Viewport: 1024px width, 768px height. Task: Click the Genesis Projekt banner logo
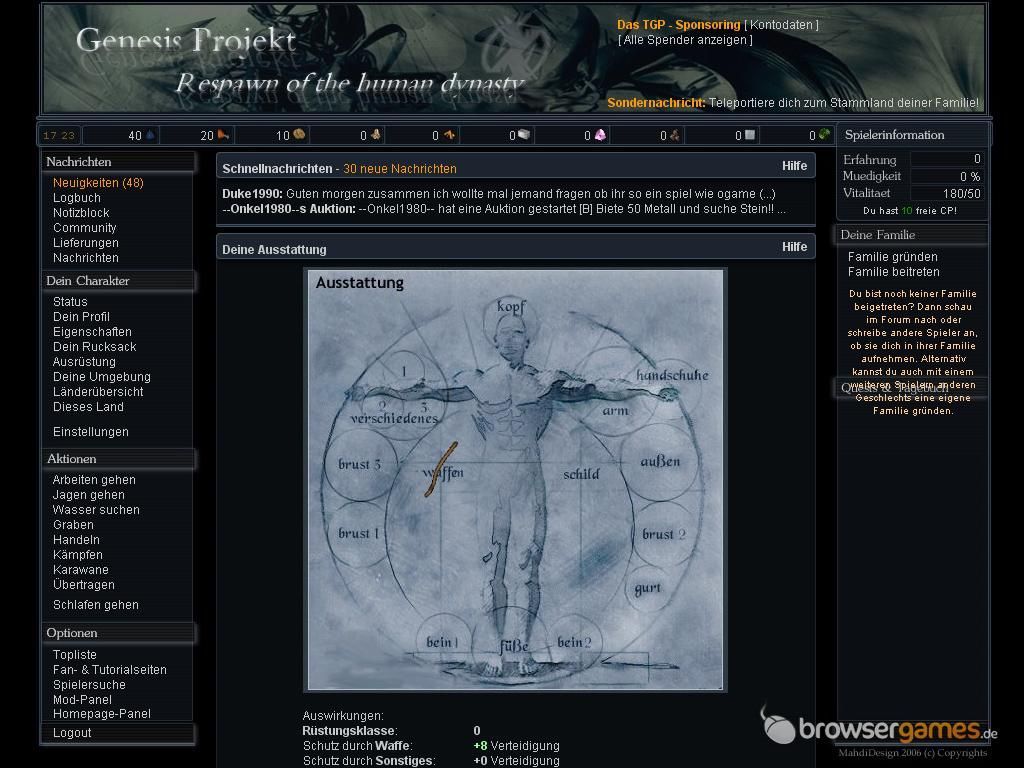point(186,40)
